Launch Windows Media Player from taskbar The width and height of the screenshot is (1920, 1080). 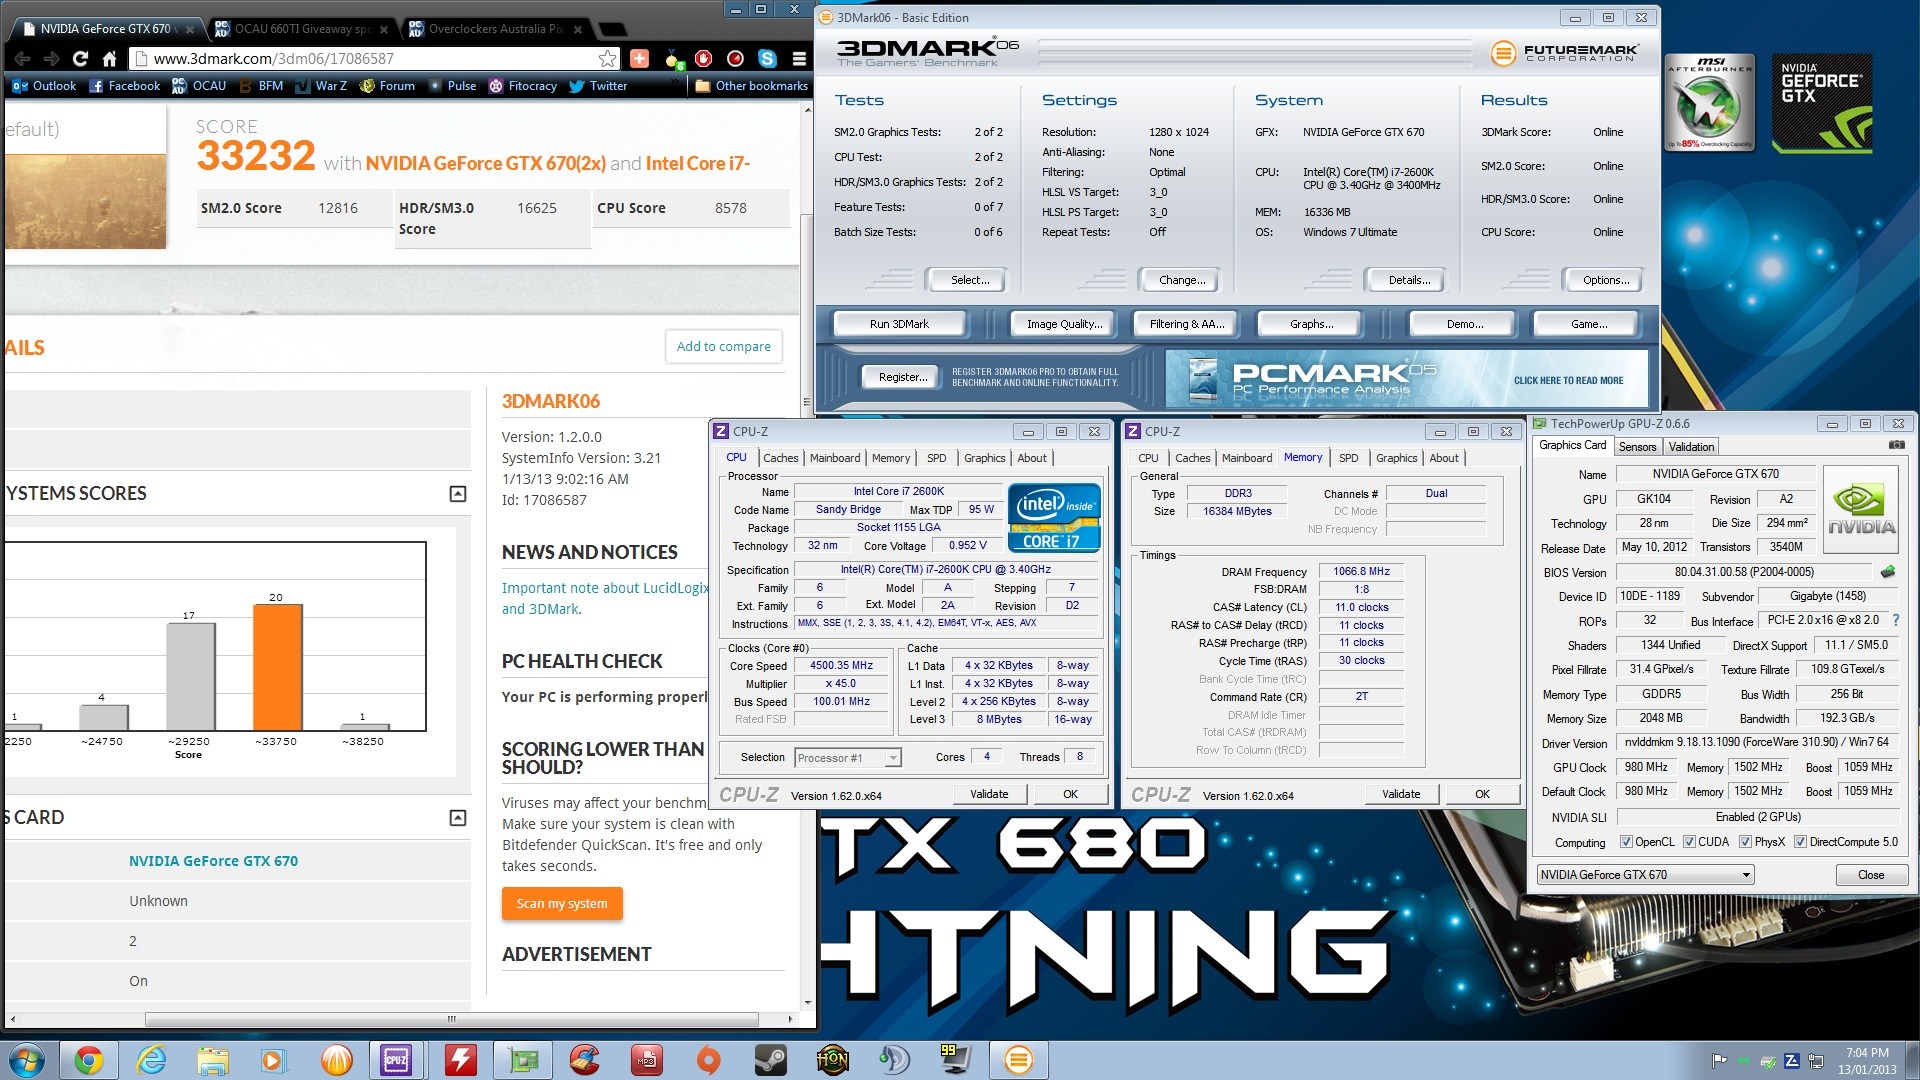pos(273,1060)
